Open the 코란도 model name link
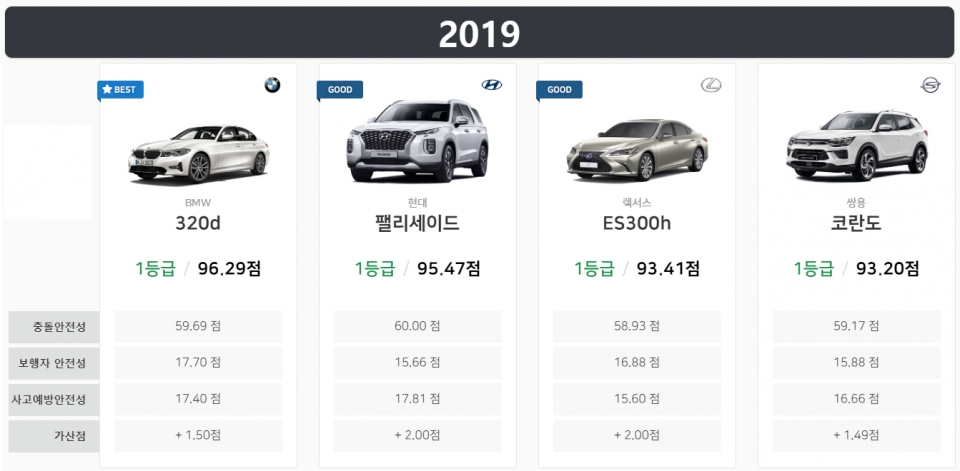 click(x=857, y=223)
